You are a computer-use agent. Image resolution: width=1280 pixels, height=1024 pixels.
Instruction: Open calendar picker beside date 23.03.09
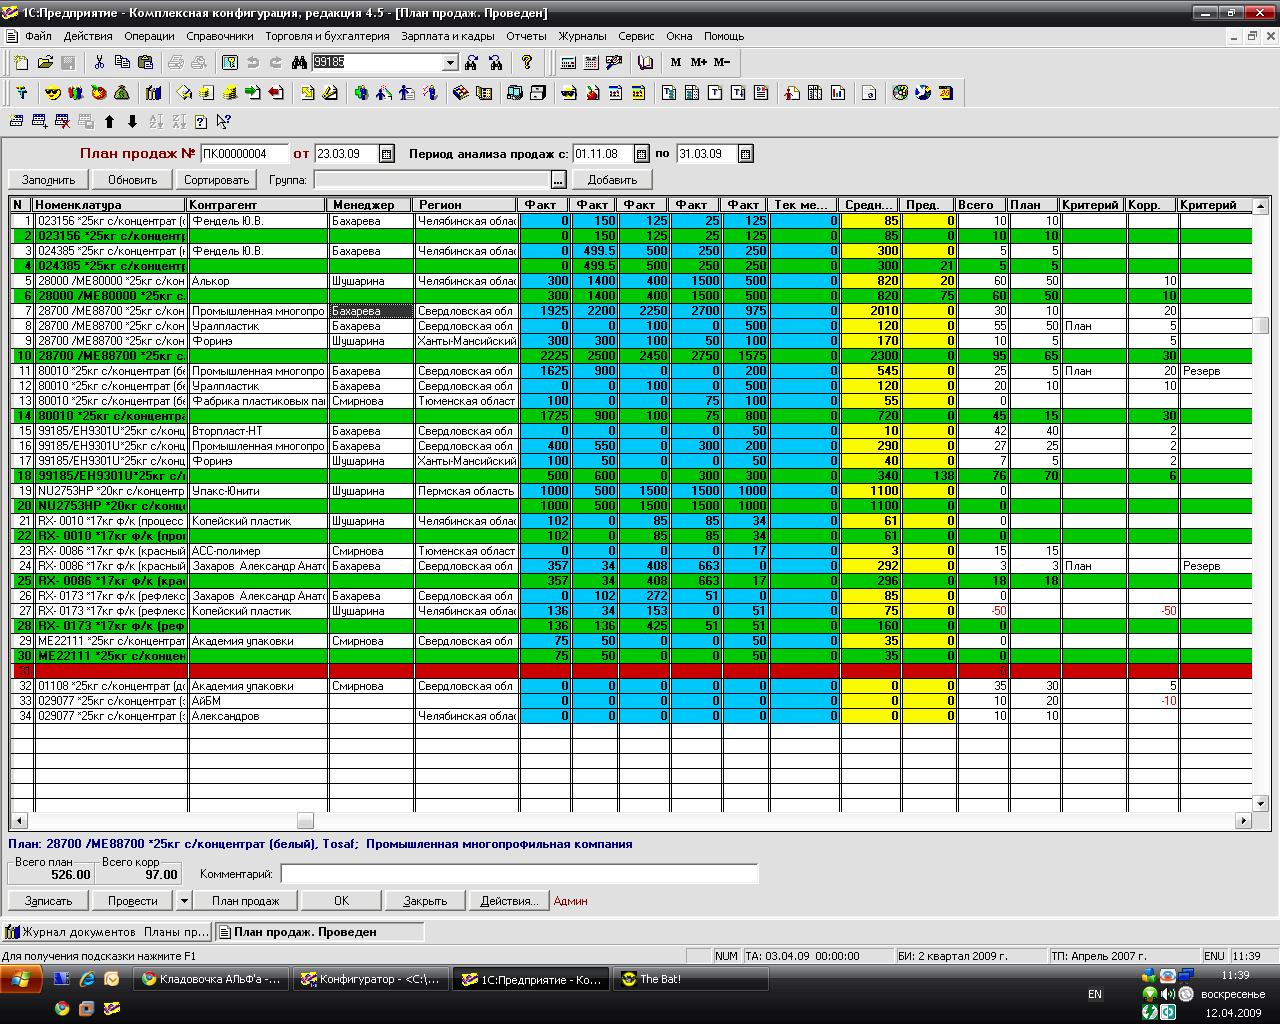pyautogui.click(x=385, y=154)
